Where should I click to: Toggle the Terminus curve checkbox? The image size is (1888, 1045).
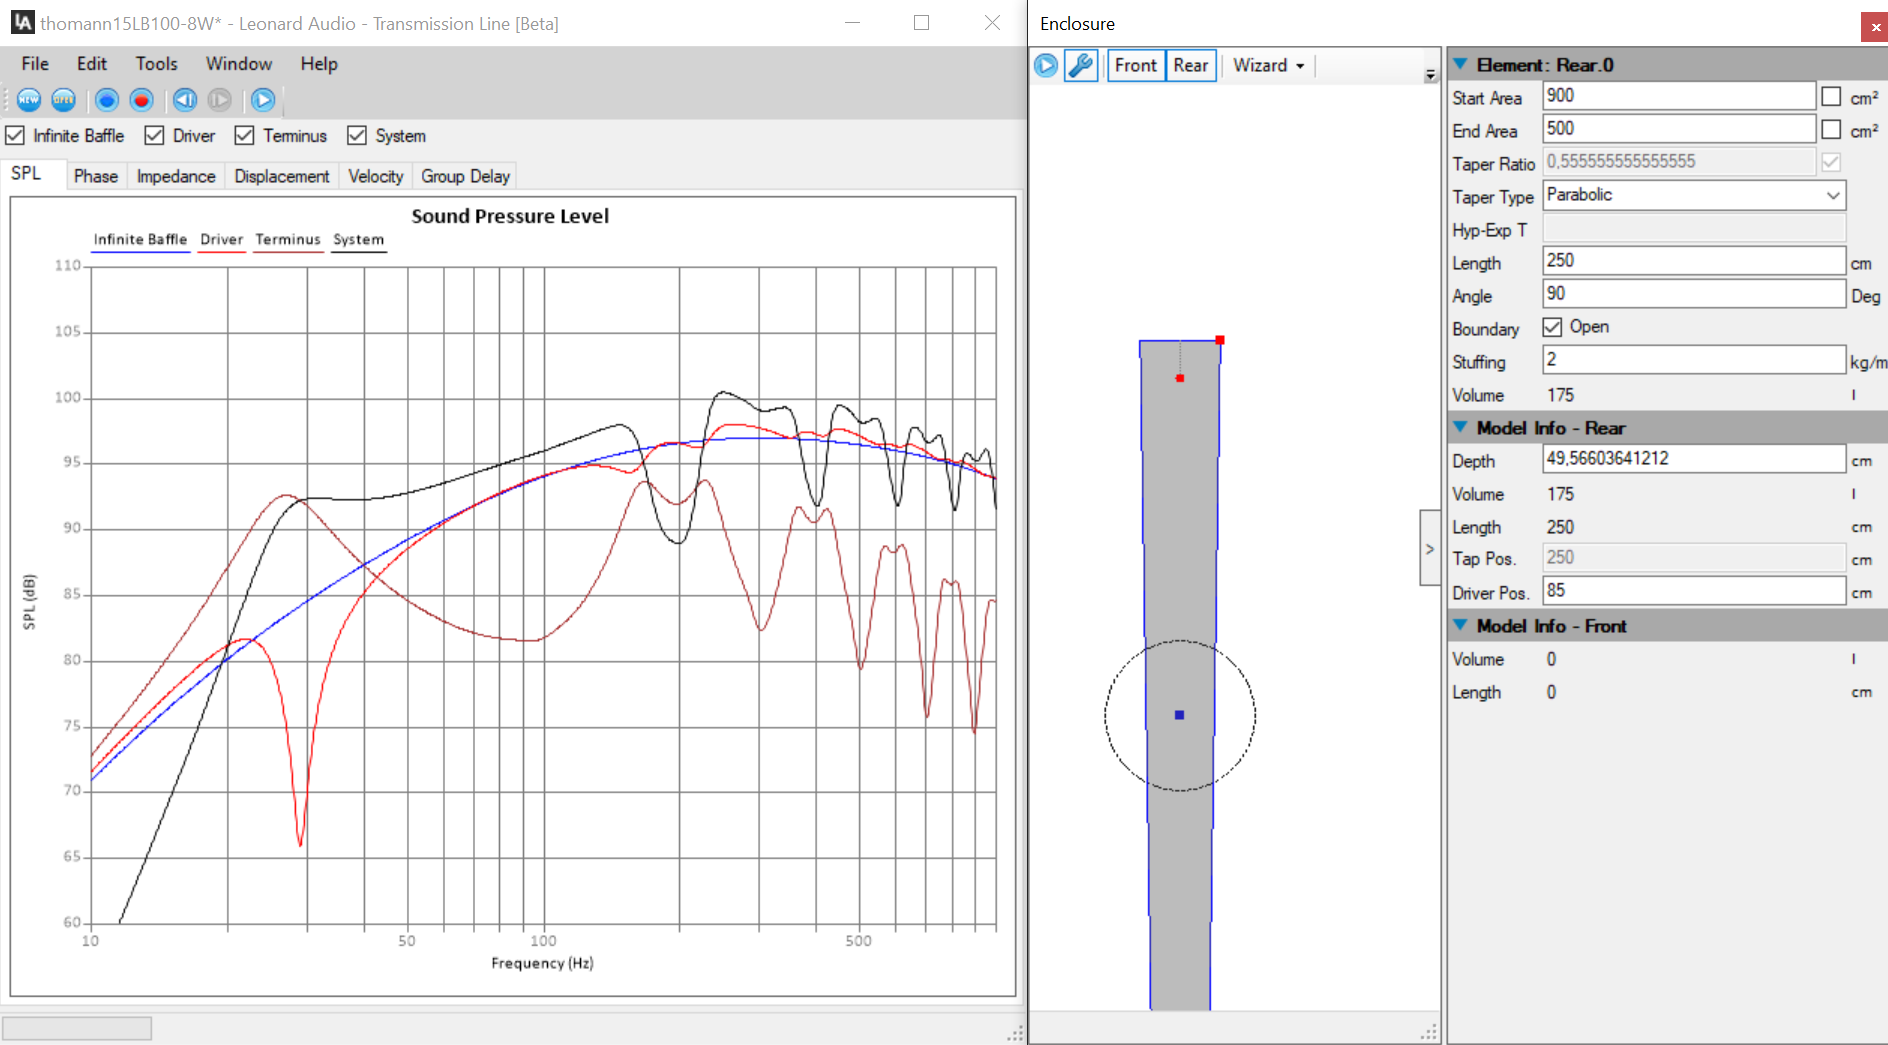(245, 135)
